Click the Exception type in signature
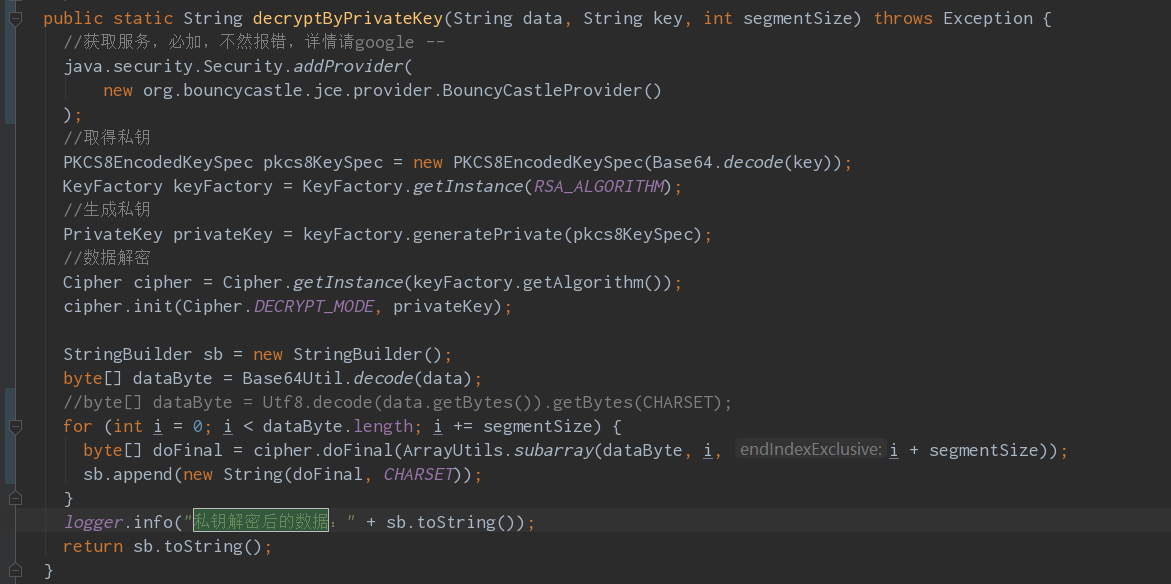This screenshot has height=584, width=1171. coord(988,19)
